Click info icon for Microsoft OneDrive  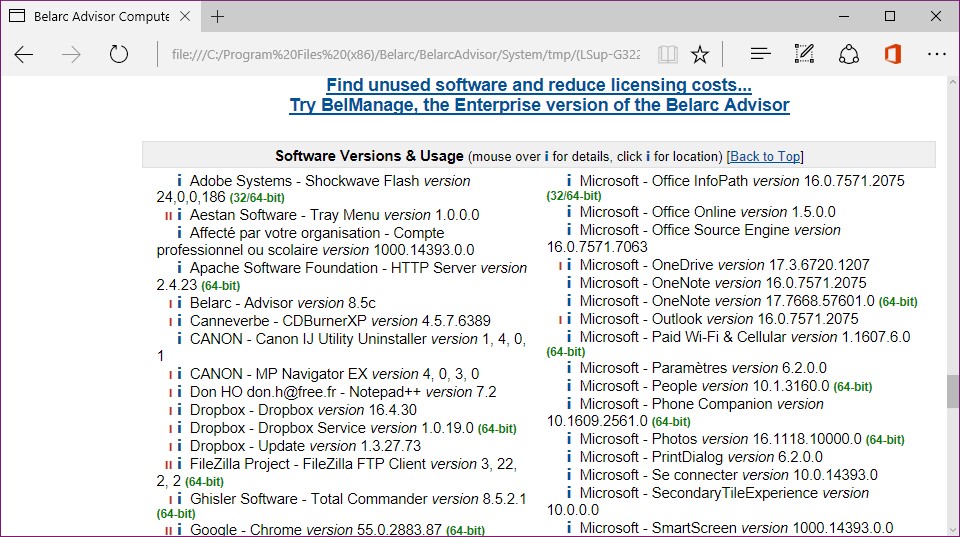pos(569,266)
